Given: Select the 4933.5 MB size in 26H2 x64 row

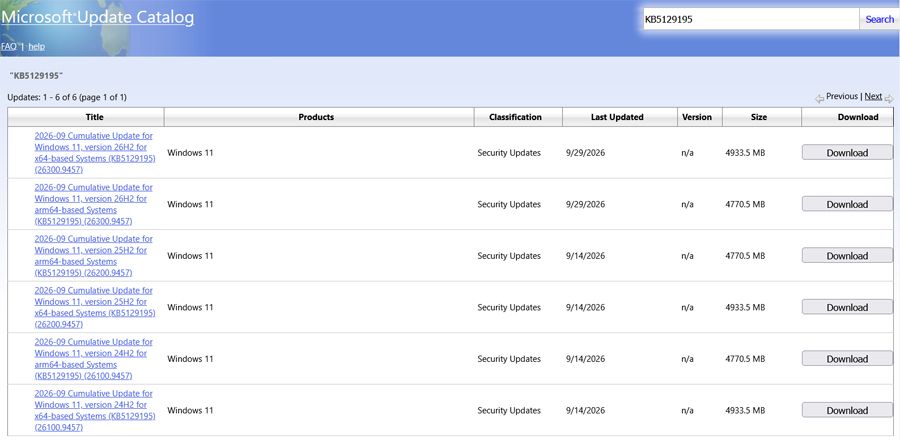Looking at the screenshot, I should (x=745, y=153).
